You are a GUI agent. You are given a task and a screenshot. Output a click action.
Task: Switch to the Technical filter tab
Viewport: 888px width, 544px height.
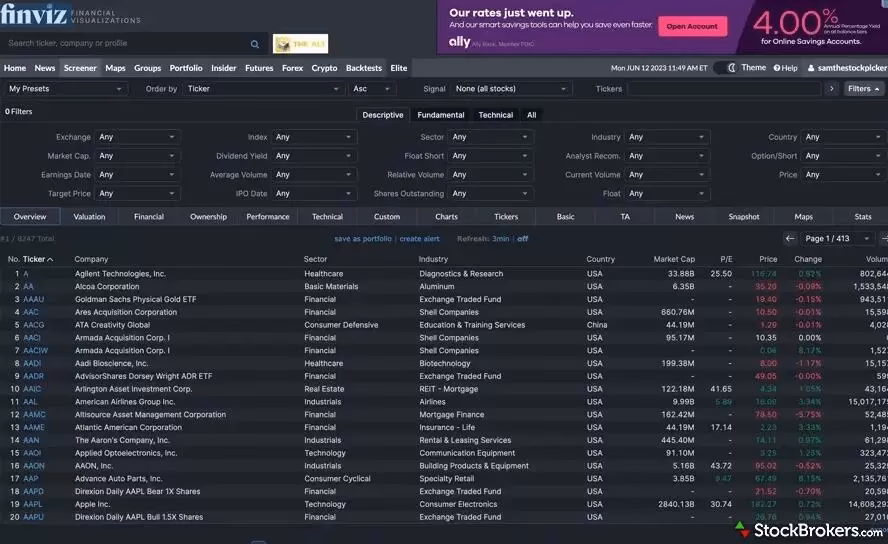tap(496, 115)
